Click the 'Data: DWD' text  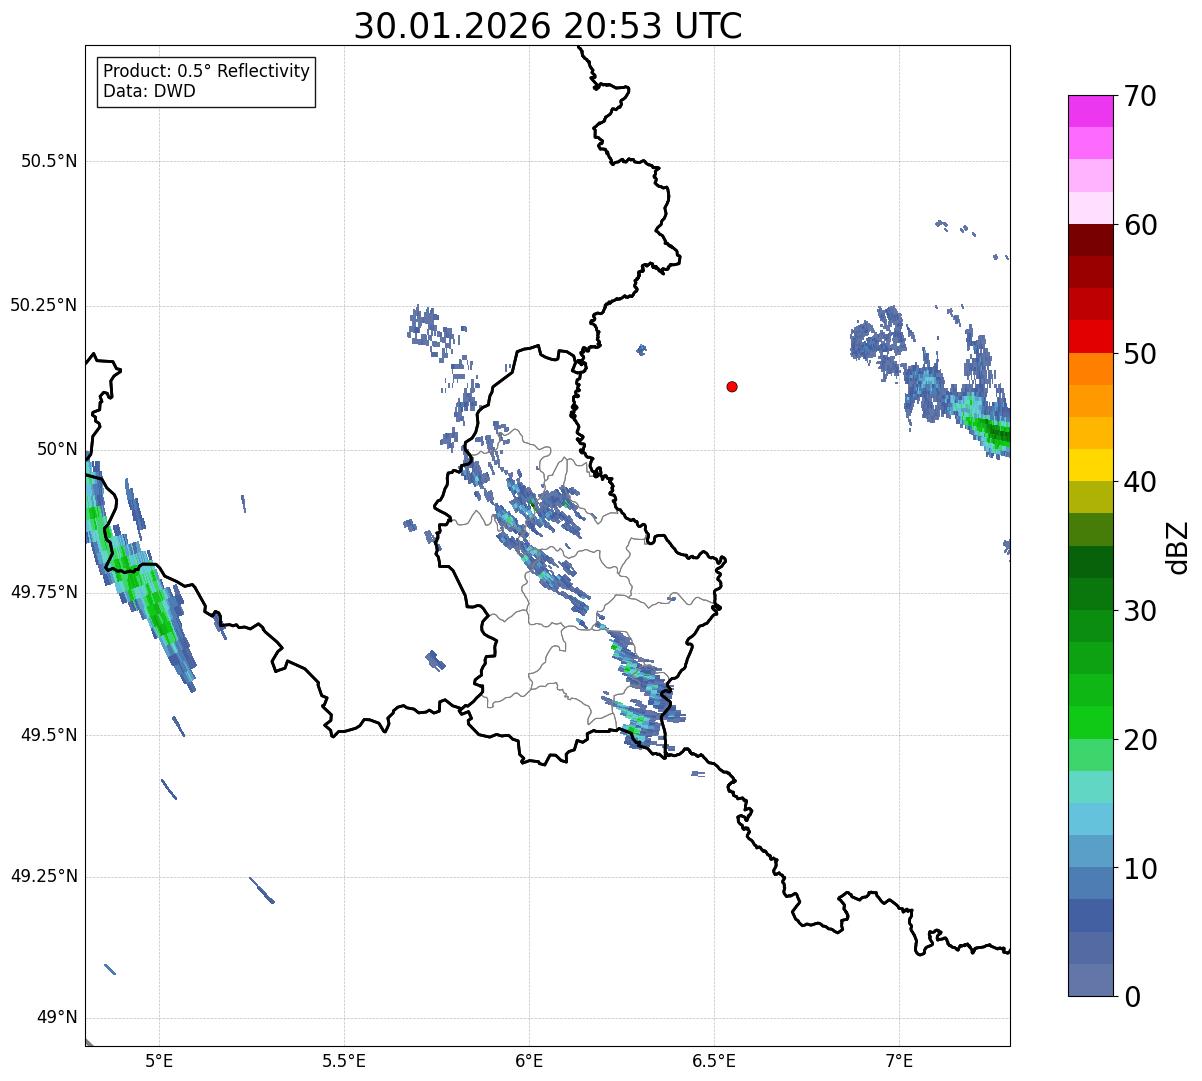pyautogui.click(x=149, y=92)
